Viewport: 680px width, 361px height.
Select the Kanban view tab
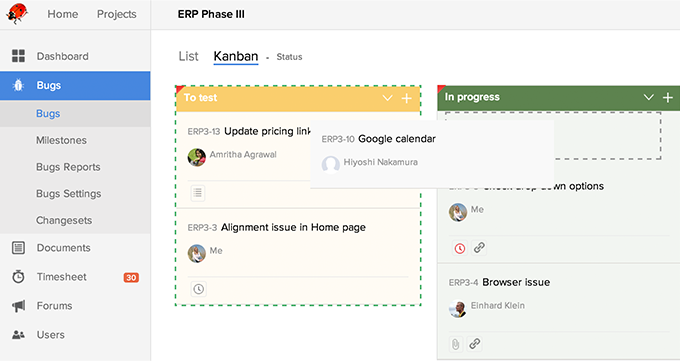236,56
